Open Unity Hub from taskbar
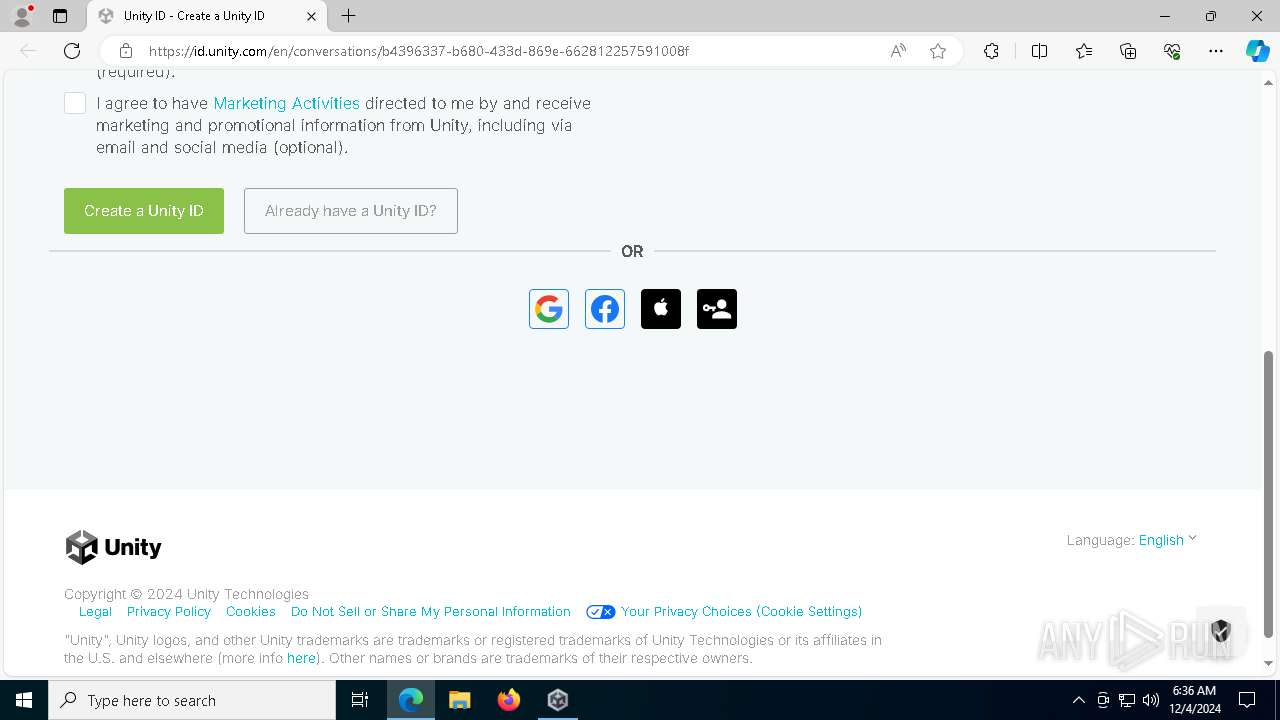Viewport: 1280px width, 720px height. [558, 700]
